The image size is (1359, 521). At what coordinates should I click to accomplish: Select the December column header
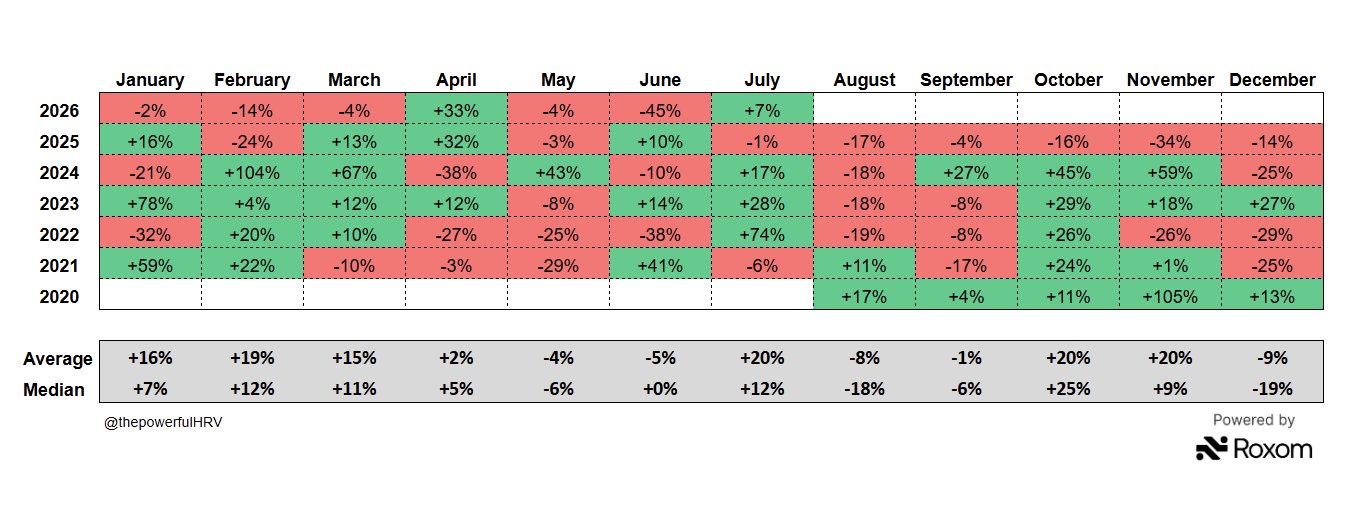pyautogui.click(x=1272, y=80)
